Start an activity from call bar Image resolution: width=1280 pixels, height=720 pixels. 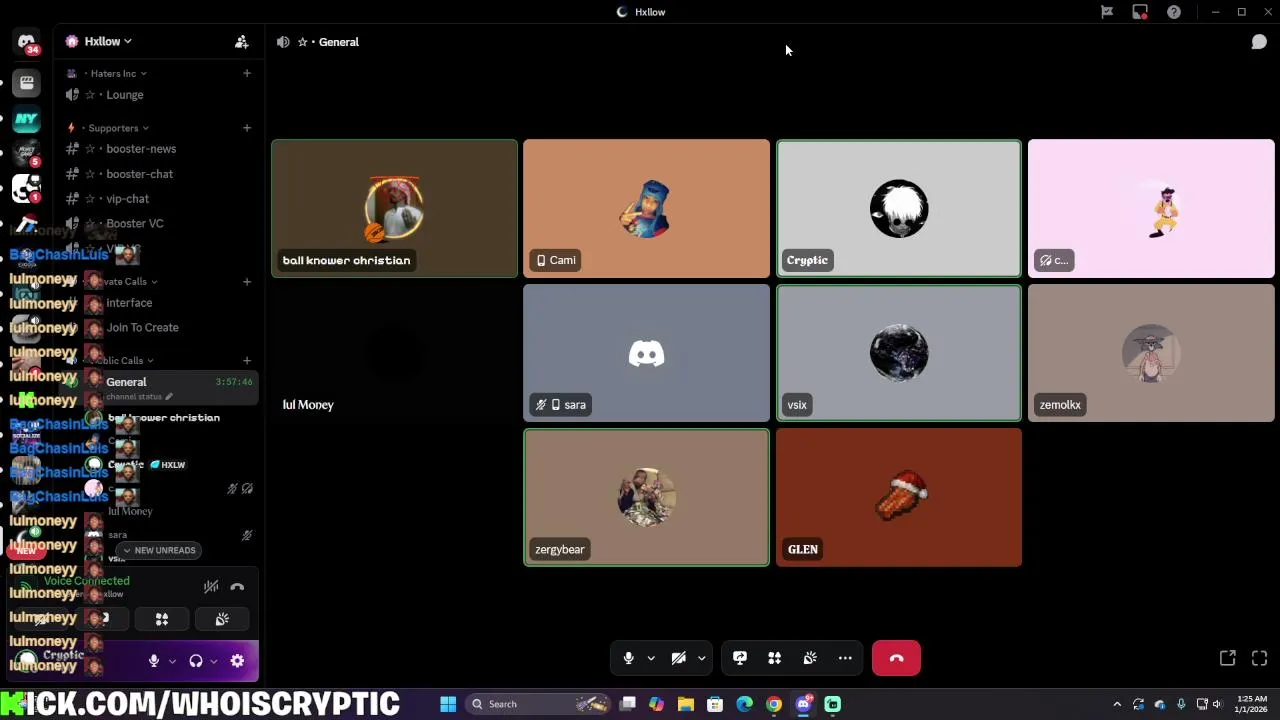[774, 658]
